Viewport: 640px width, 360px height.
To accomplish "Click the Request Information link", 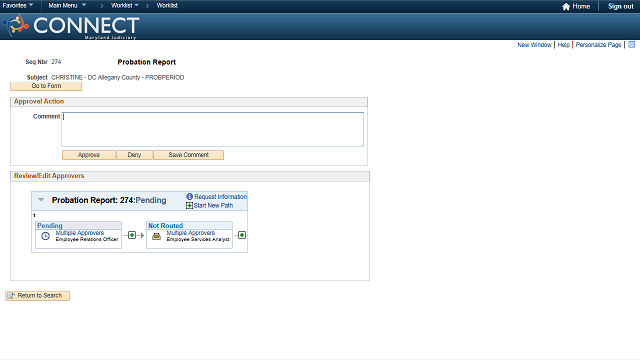I will click(x=220, y=196).
